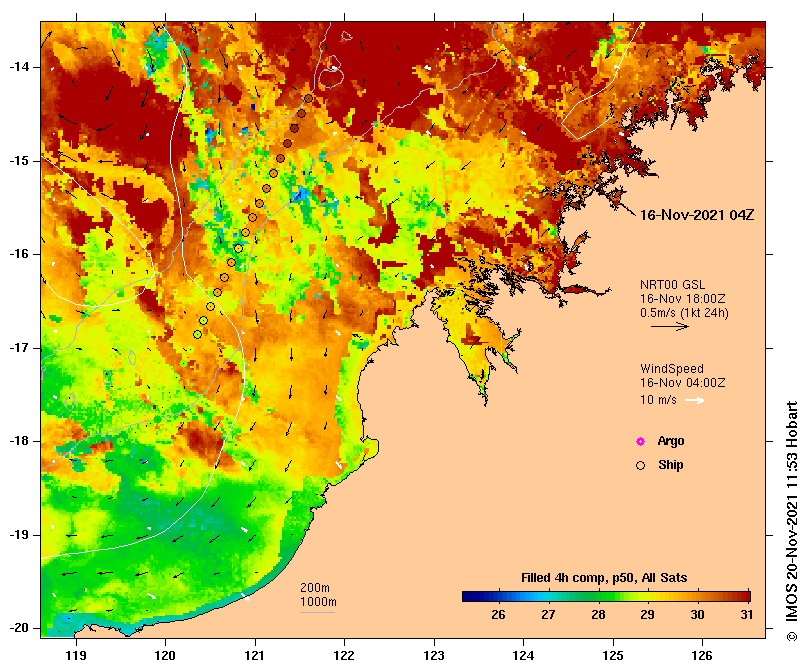
Task: Click the colour bar tick label 29
Action: point(648,615)
